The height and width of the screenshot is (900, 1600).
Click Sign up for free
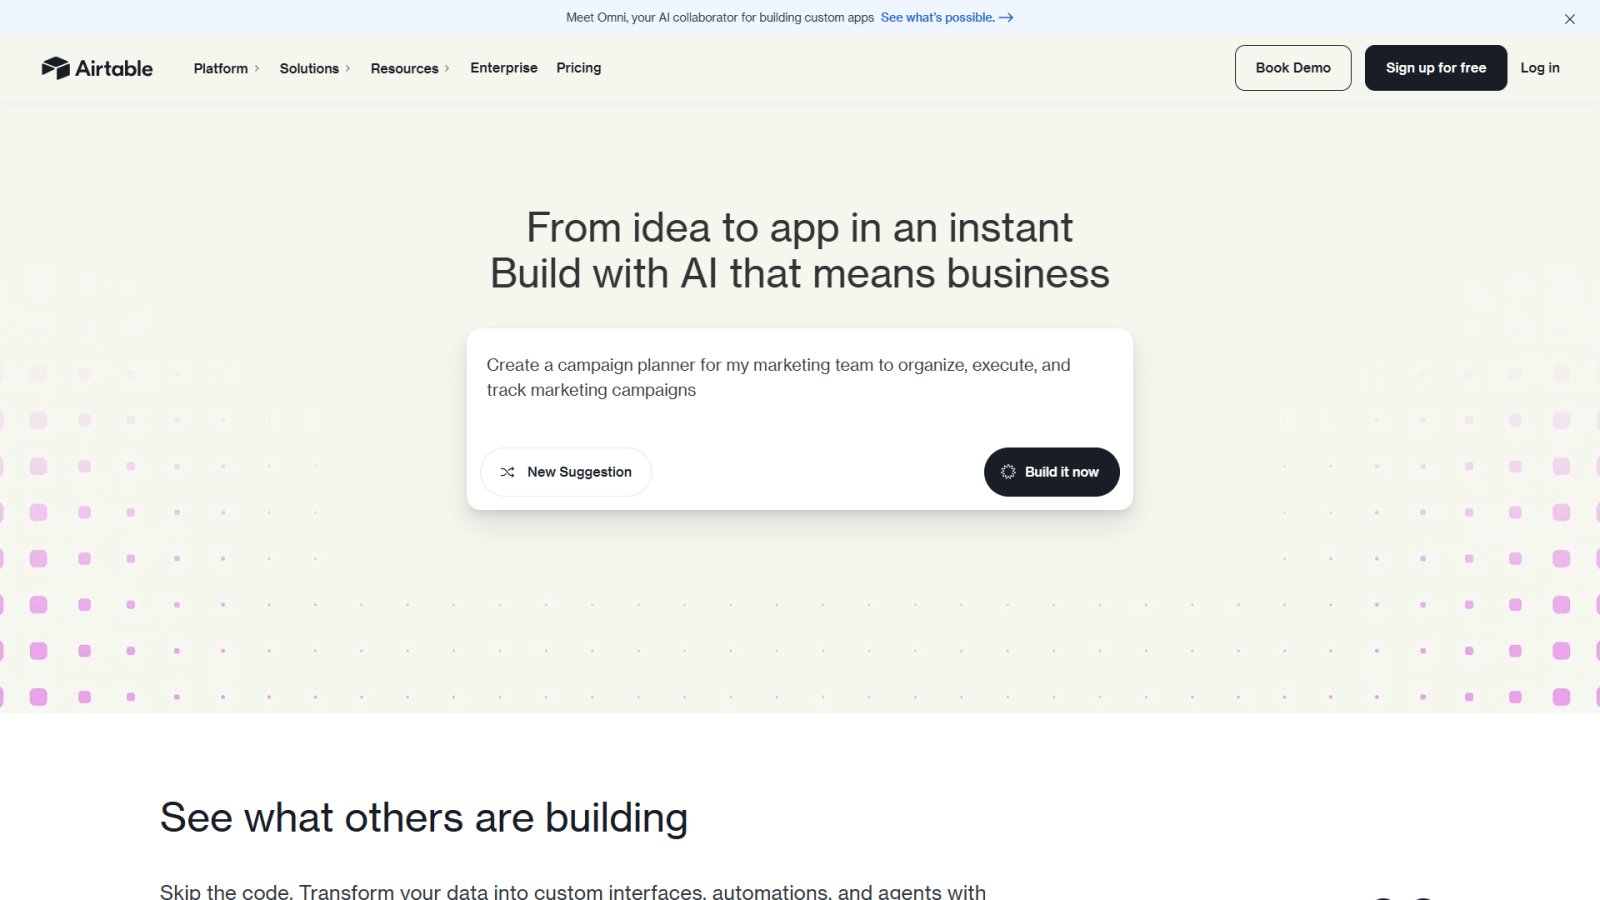1435,68
